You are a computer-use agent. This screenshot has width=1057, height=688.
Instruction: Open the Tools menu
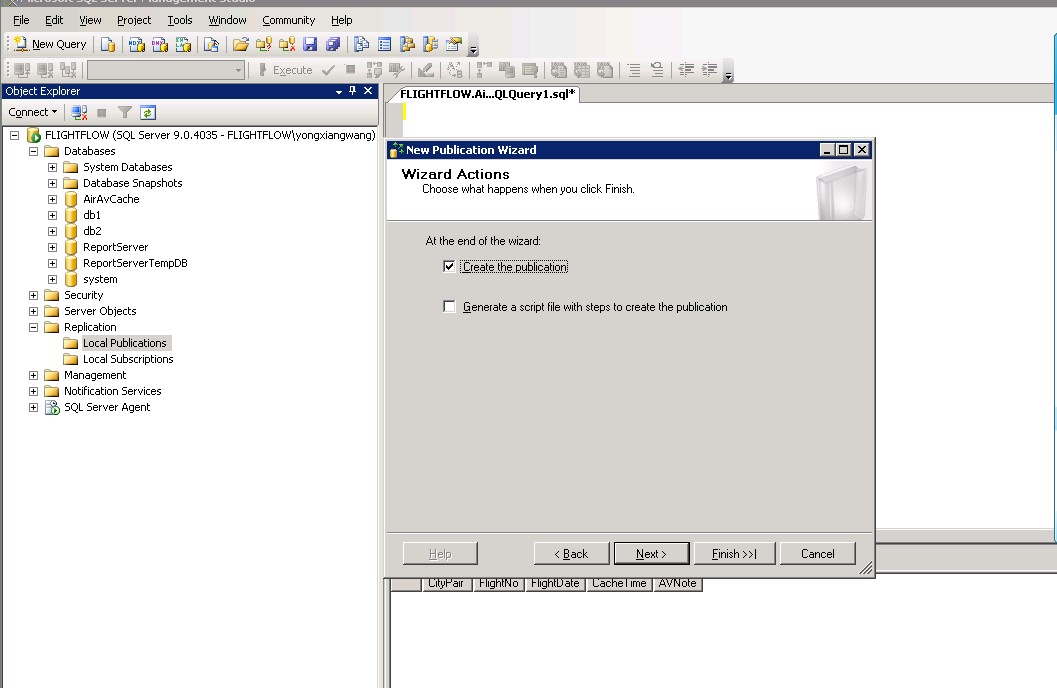coord(180,20)
